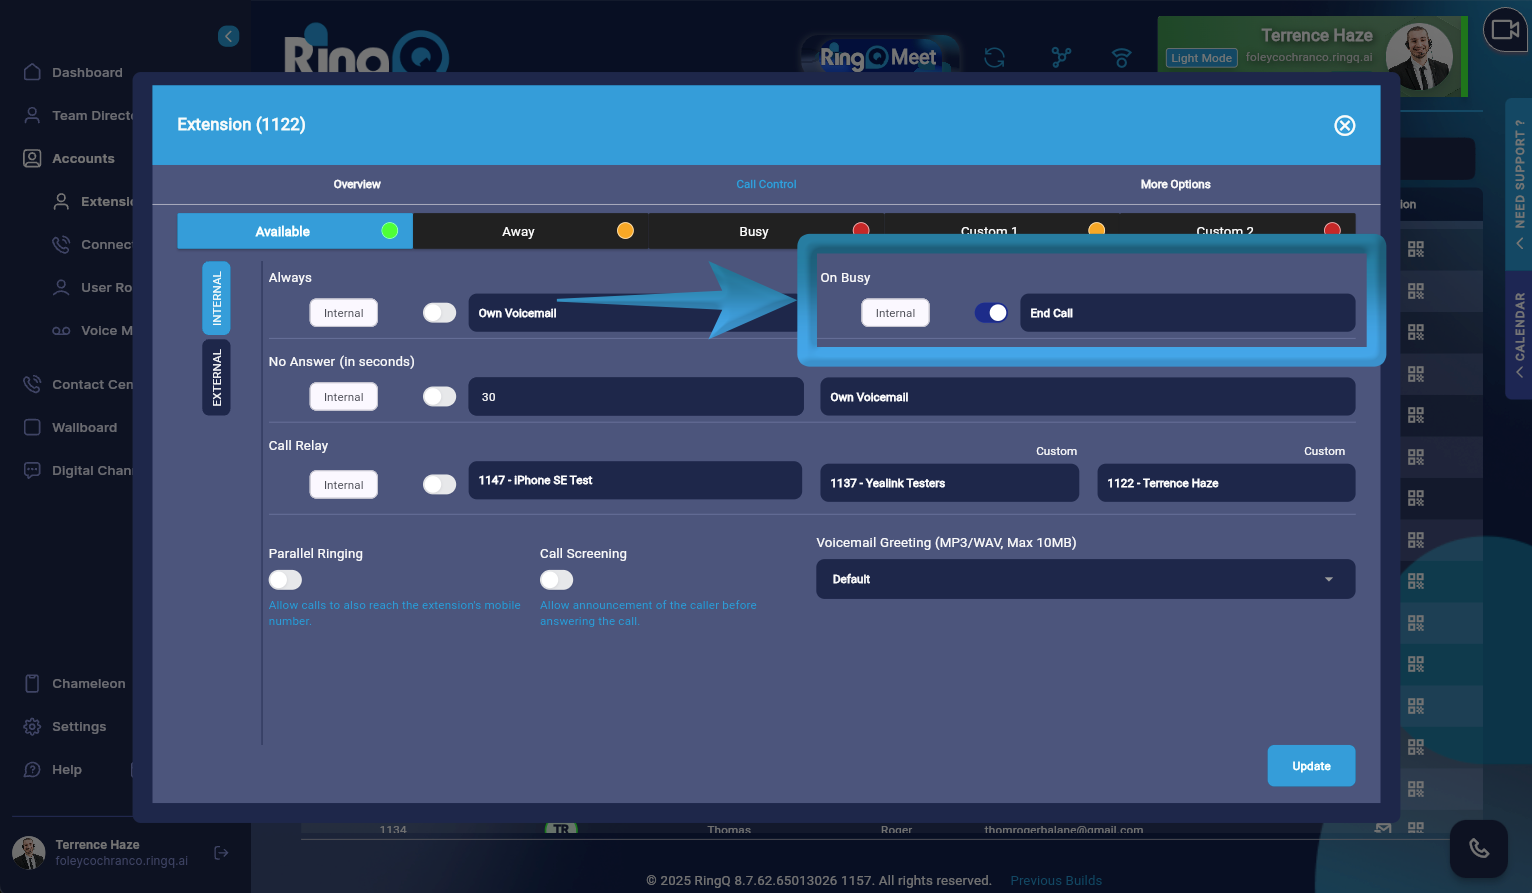Image resolution: width=1532 pixels, height=893 pixels.
Task: Open the On Busy End Call dropdown
Action: (x=1186, y=313)
